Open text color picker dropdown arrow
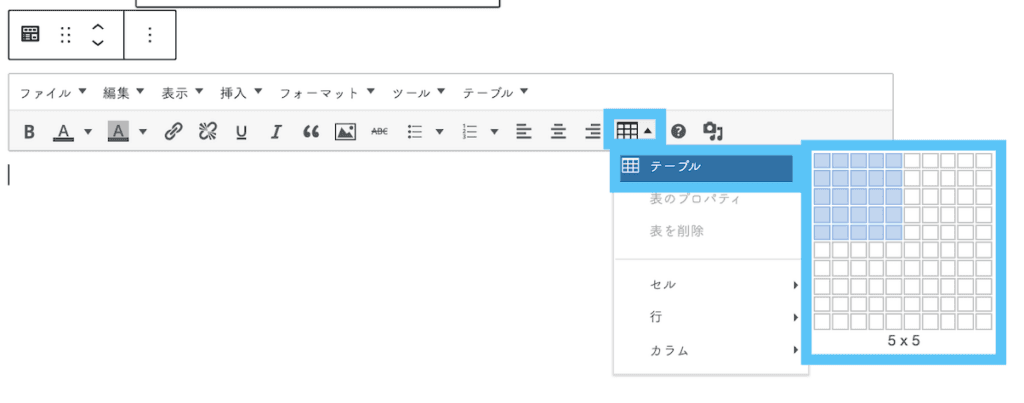The height and width of the screenshot is (403, 1024). (x=88, y=132)
